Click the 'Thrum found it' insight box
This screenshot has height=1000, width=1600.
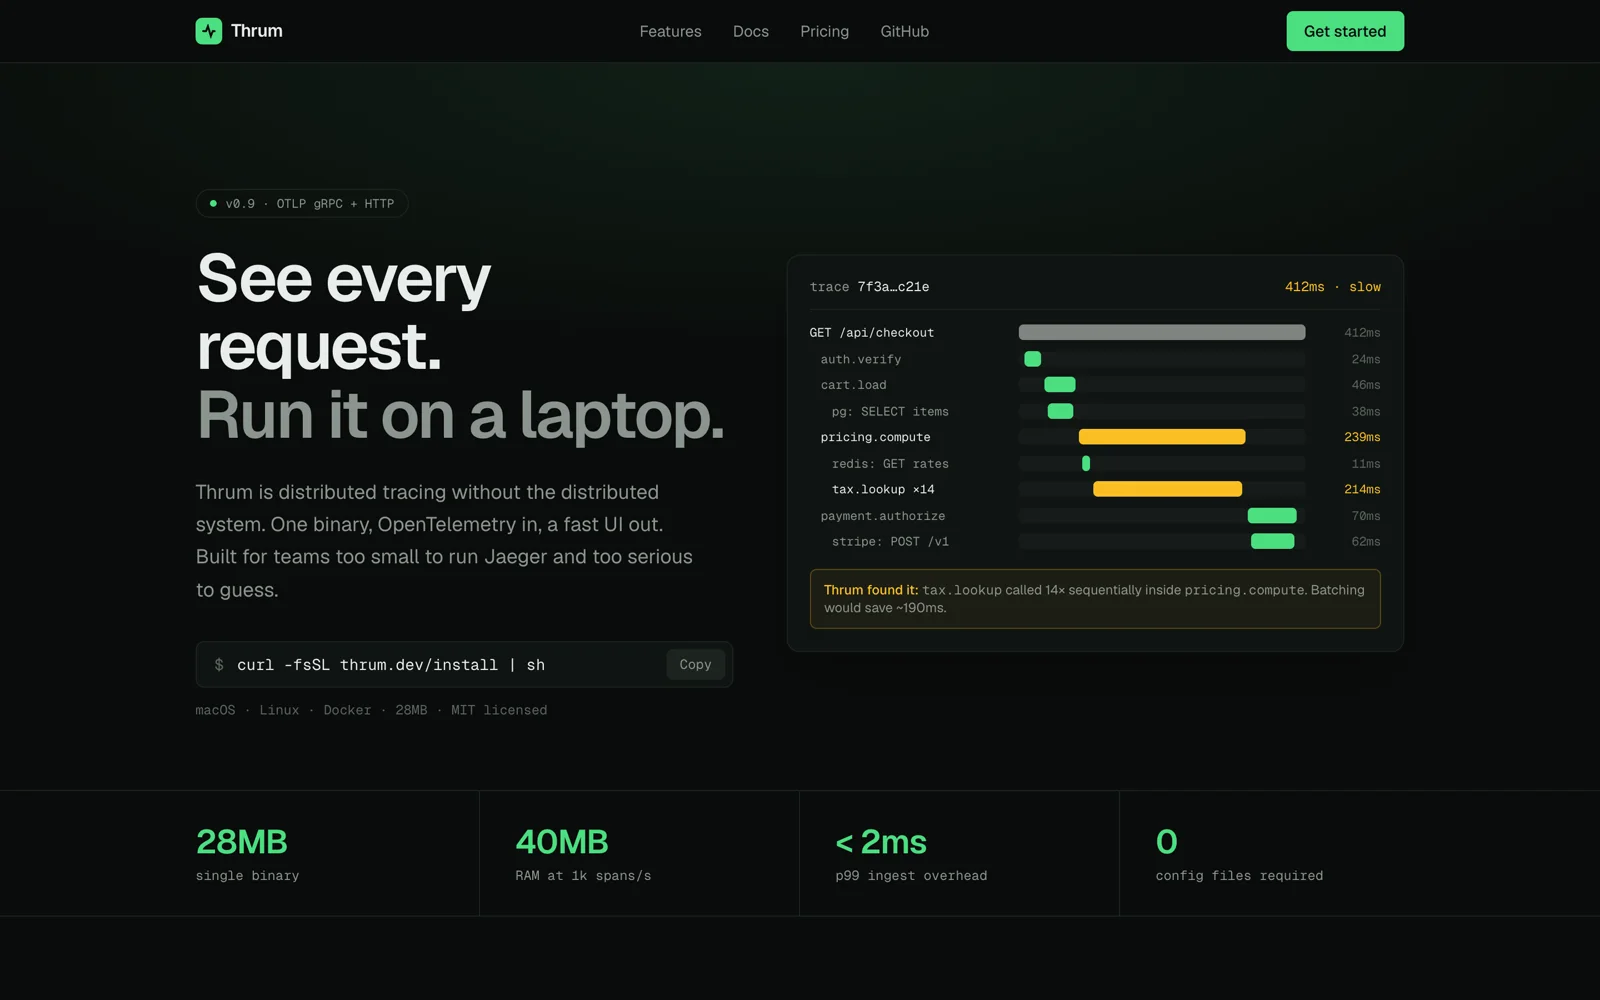(x=1095, y=599)
